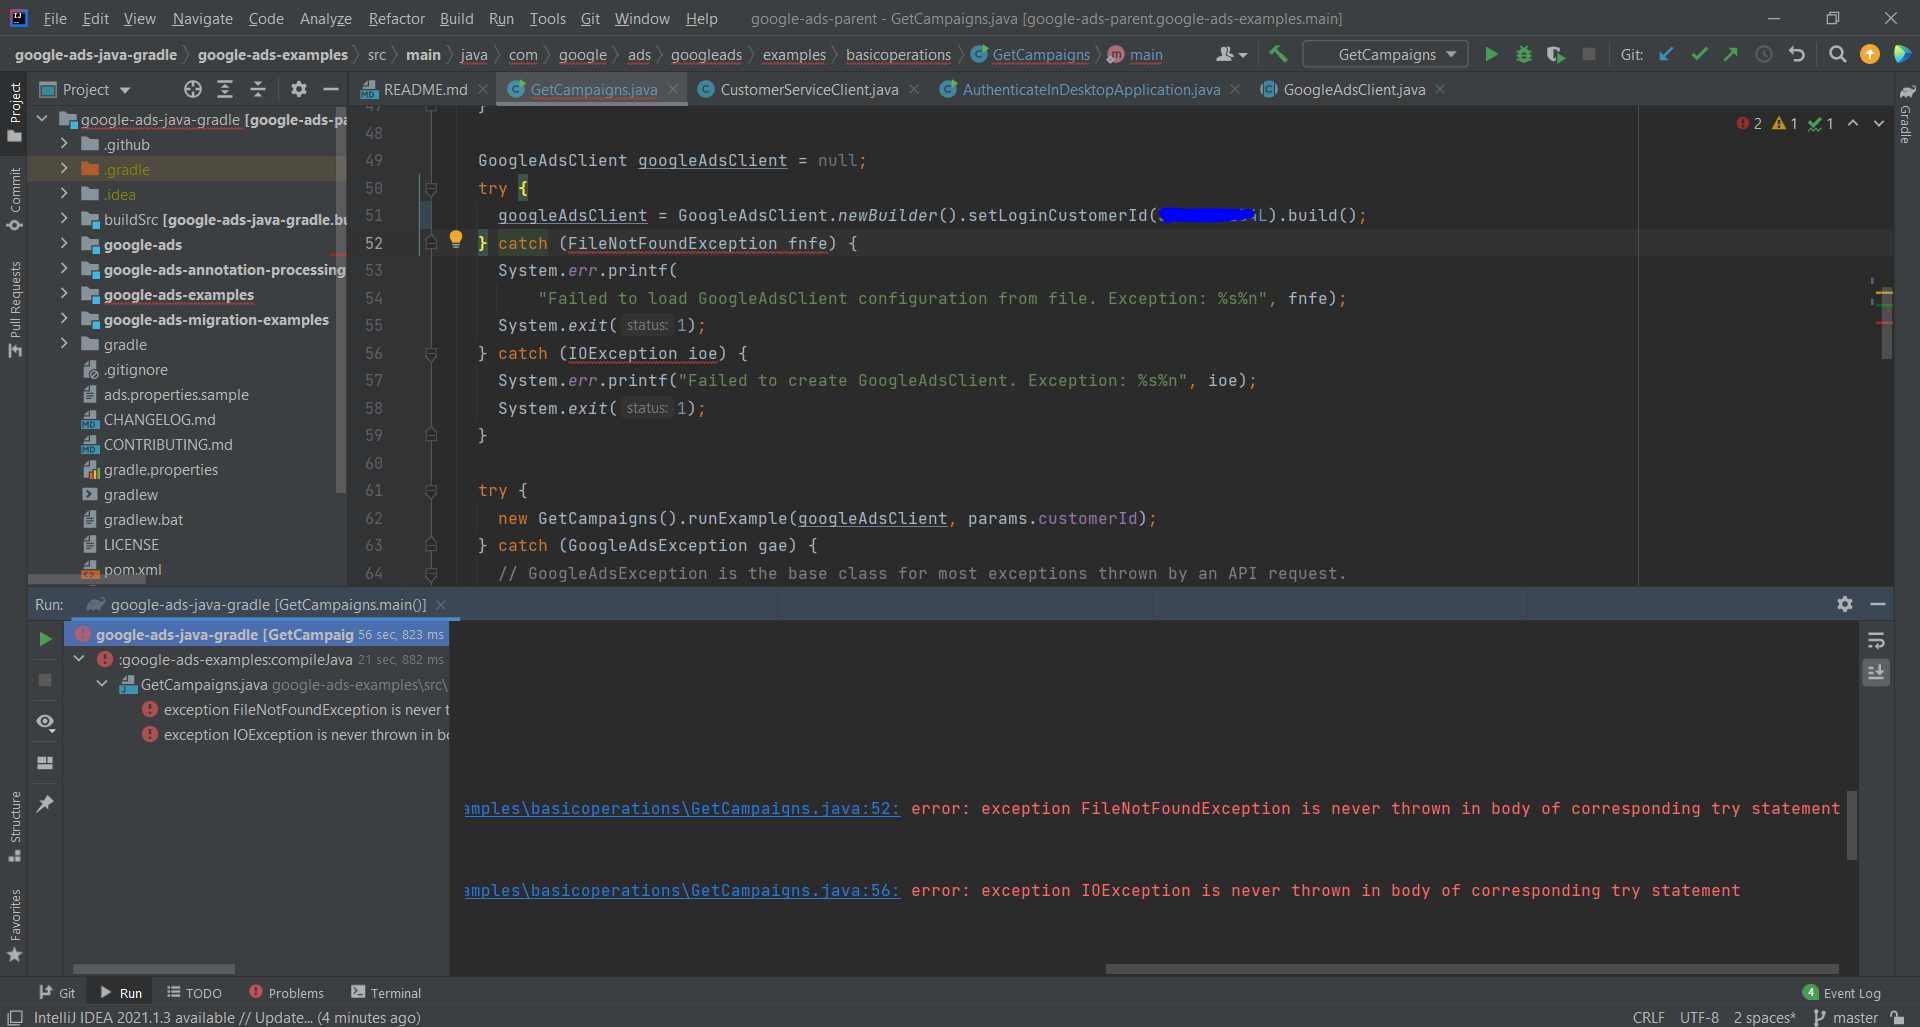Run the GetCampaigns configuration
The width and height of the screenshot is (1920, 1027).
pyautogui.click(x=1491, y=54)
